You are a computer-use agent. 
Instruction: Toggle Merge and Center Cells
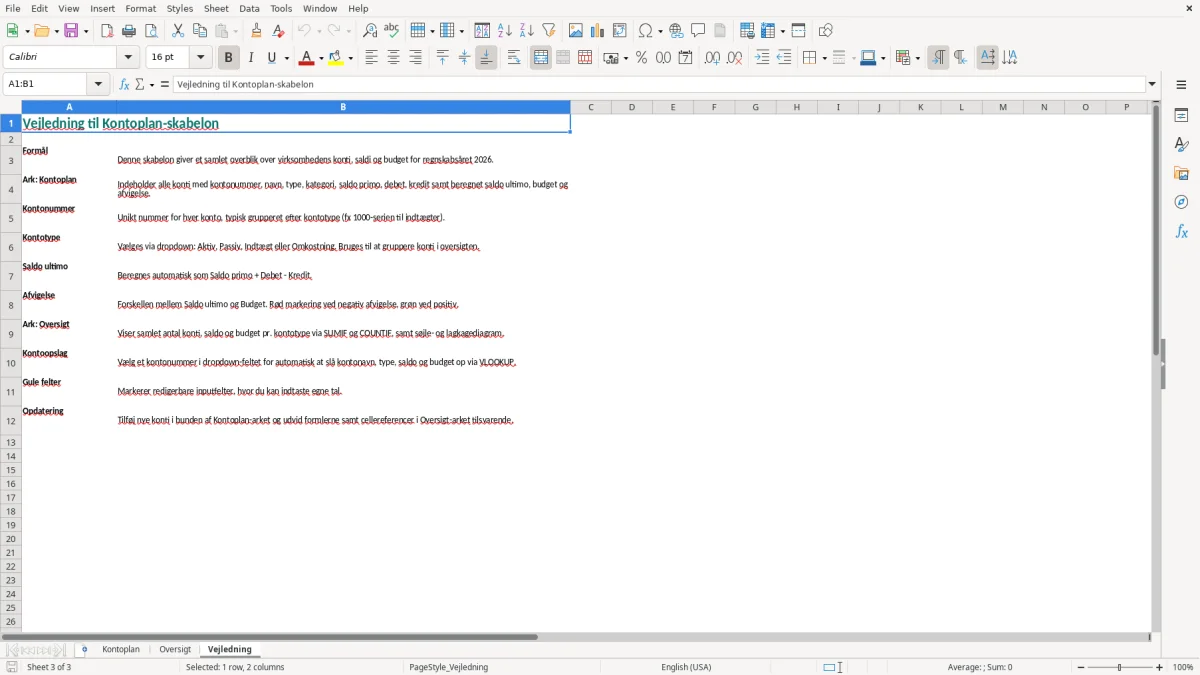(541, 58)
